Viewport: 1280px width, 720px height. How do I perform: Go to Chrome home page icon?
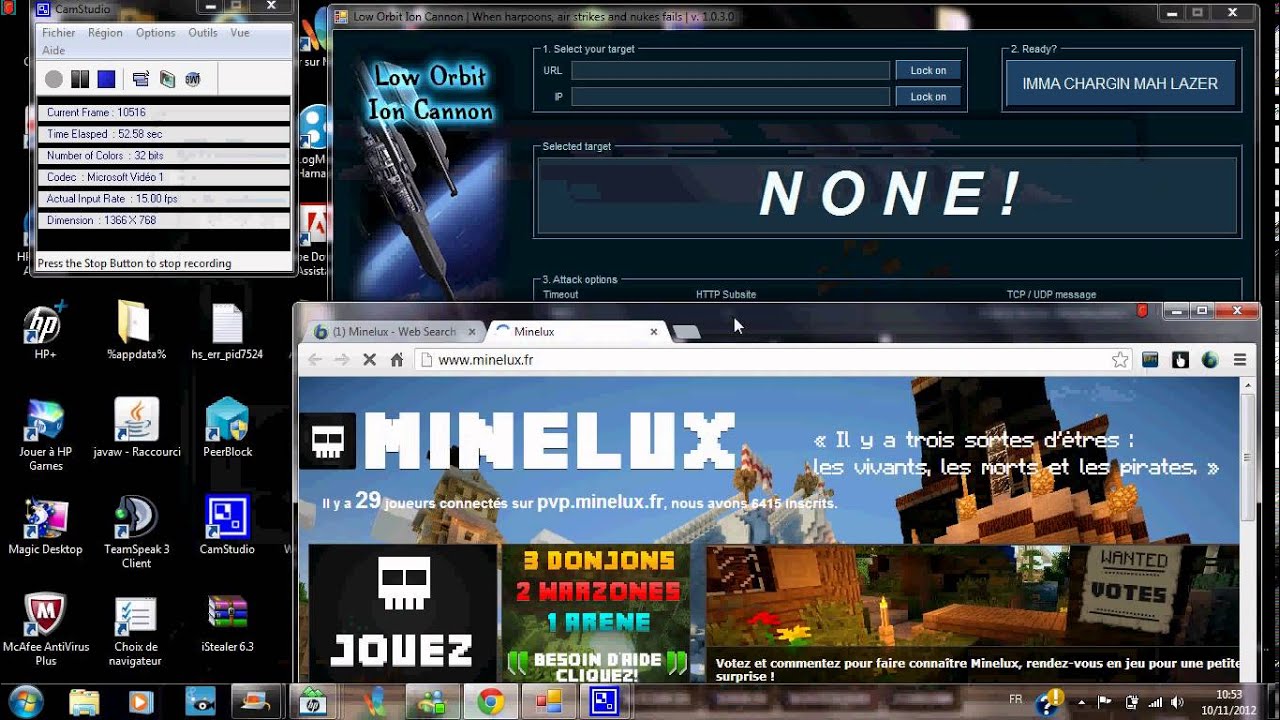pyautogui.click(x=397, y=360)
